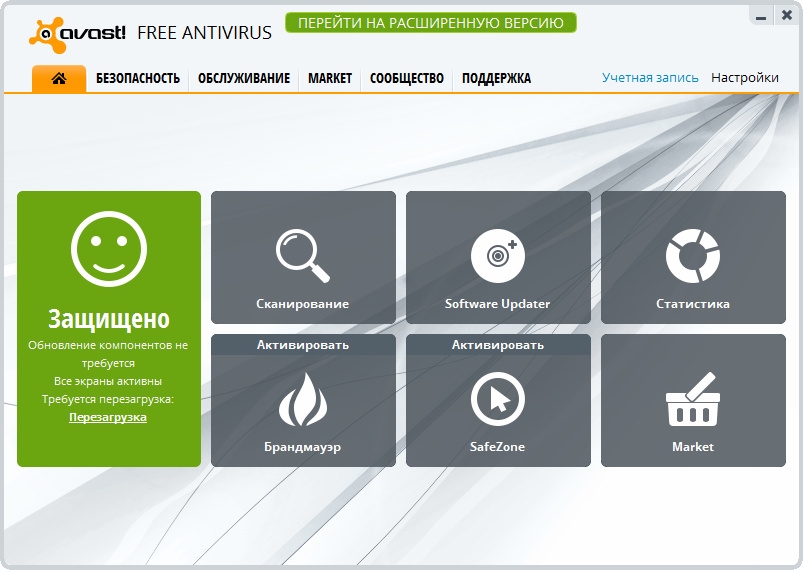803x570 pixels.
Task: Switch to the БЕЗОПАСНОСТЬ tab
Action: click(138, 79)
